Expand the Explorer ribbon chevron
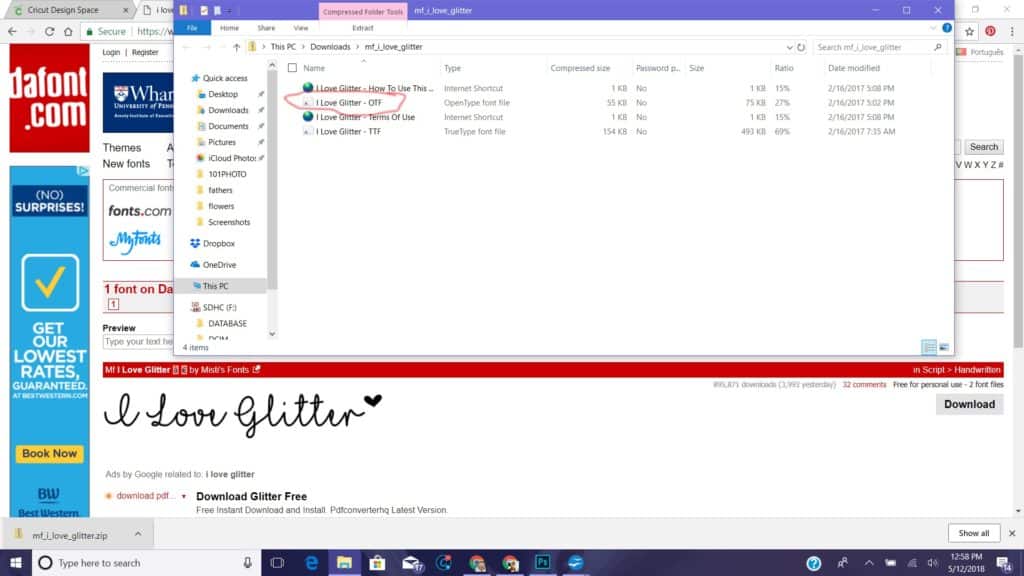Viewport: 1024px width, 576px height. coord(933,28)
